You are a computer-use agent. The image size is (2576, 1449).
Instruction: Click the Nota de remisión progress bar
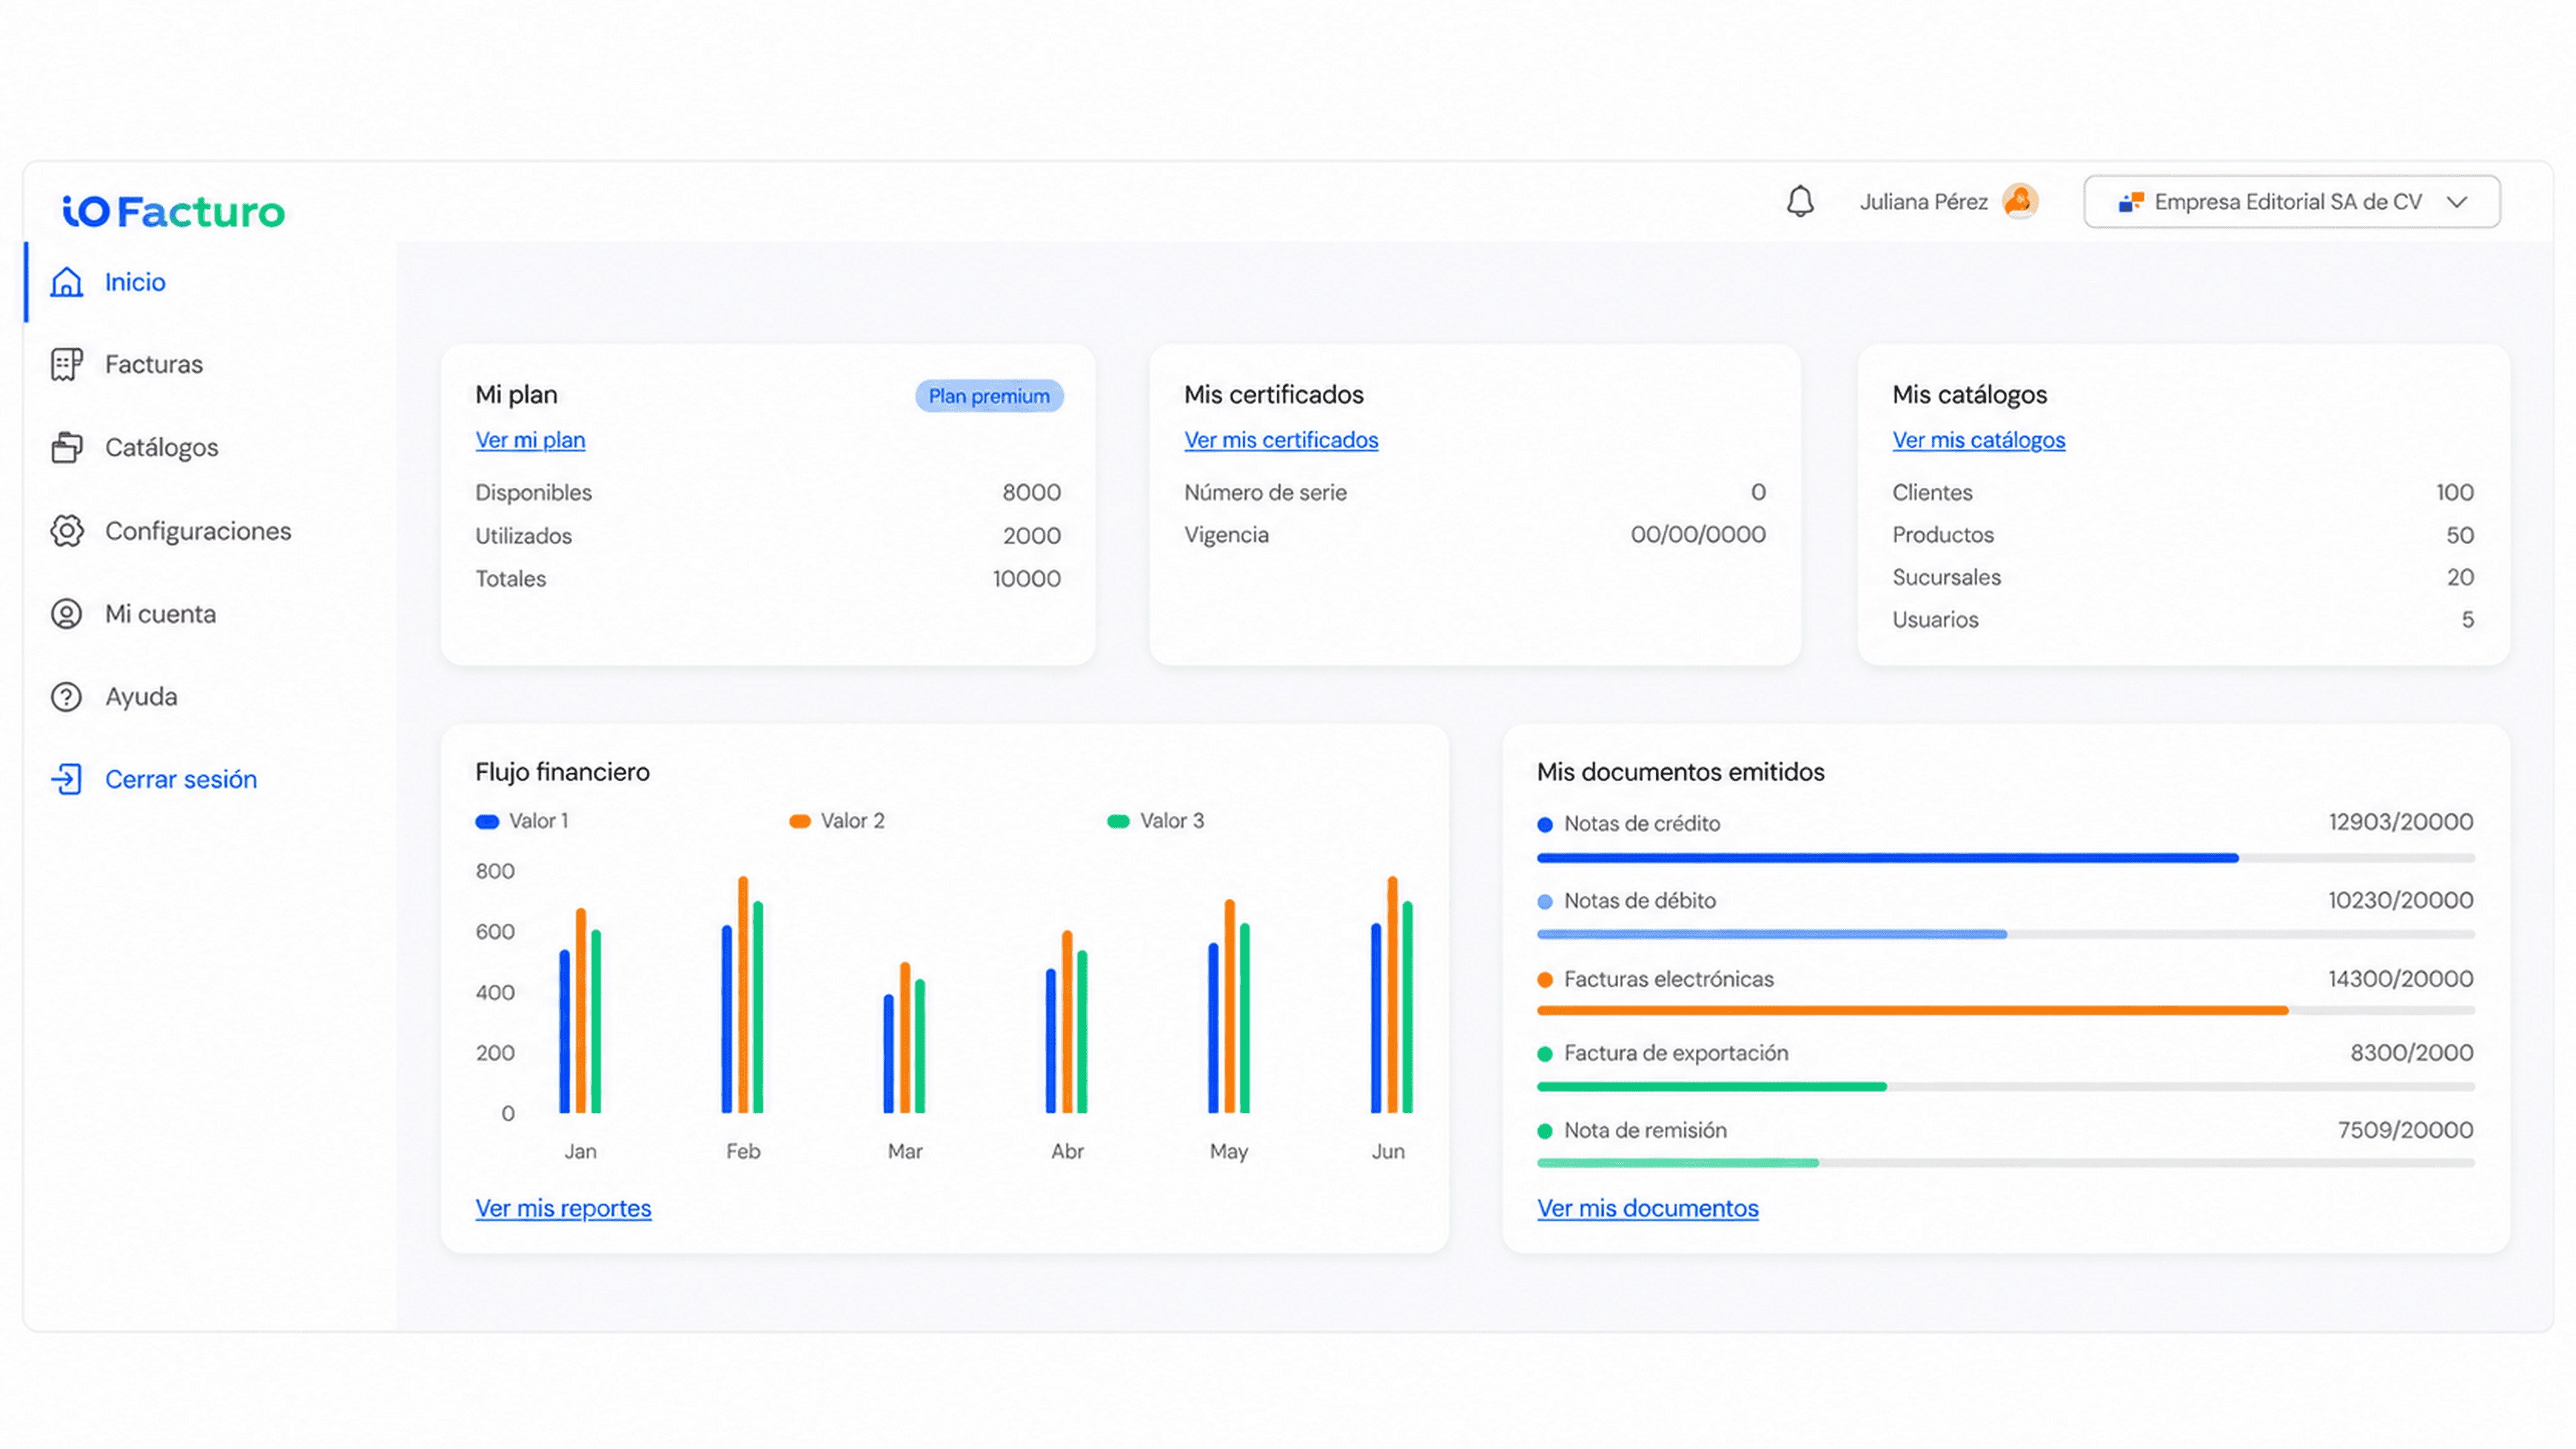click(2005, 1163)
